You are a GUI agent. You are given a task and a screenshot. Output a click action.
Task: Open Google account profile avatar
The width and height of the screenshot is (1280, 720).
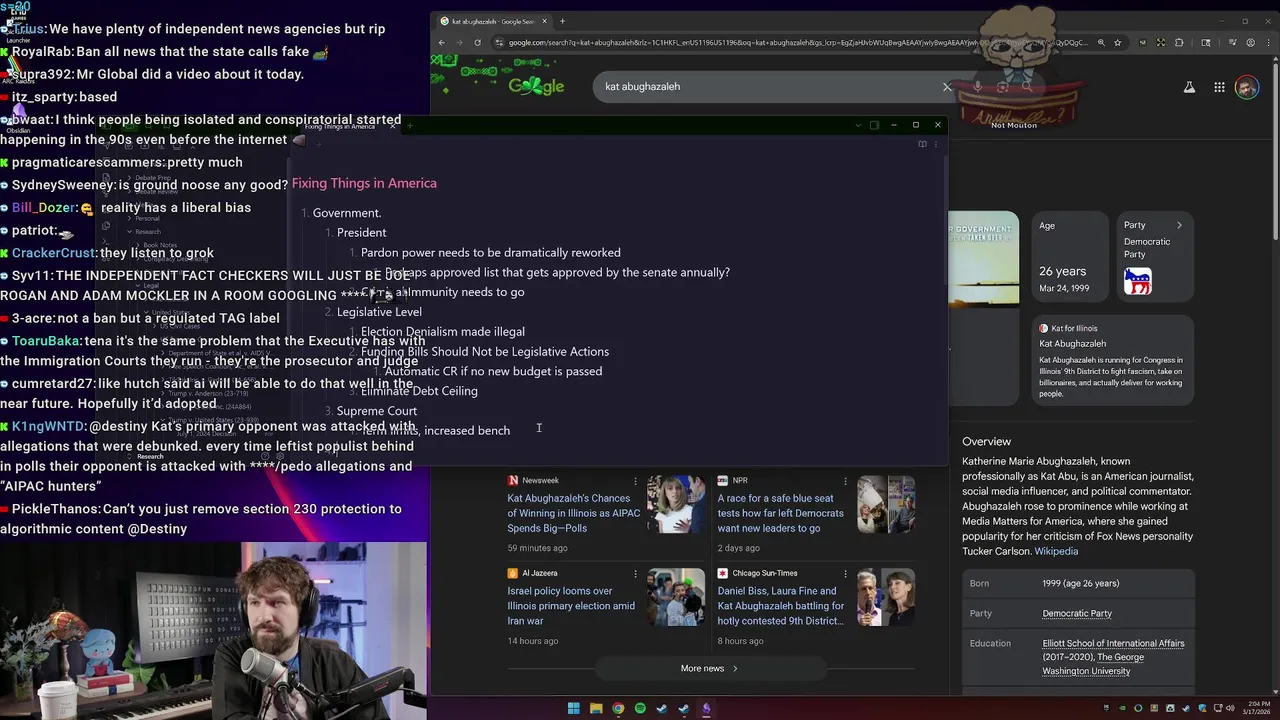point(1247,87)
